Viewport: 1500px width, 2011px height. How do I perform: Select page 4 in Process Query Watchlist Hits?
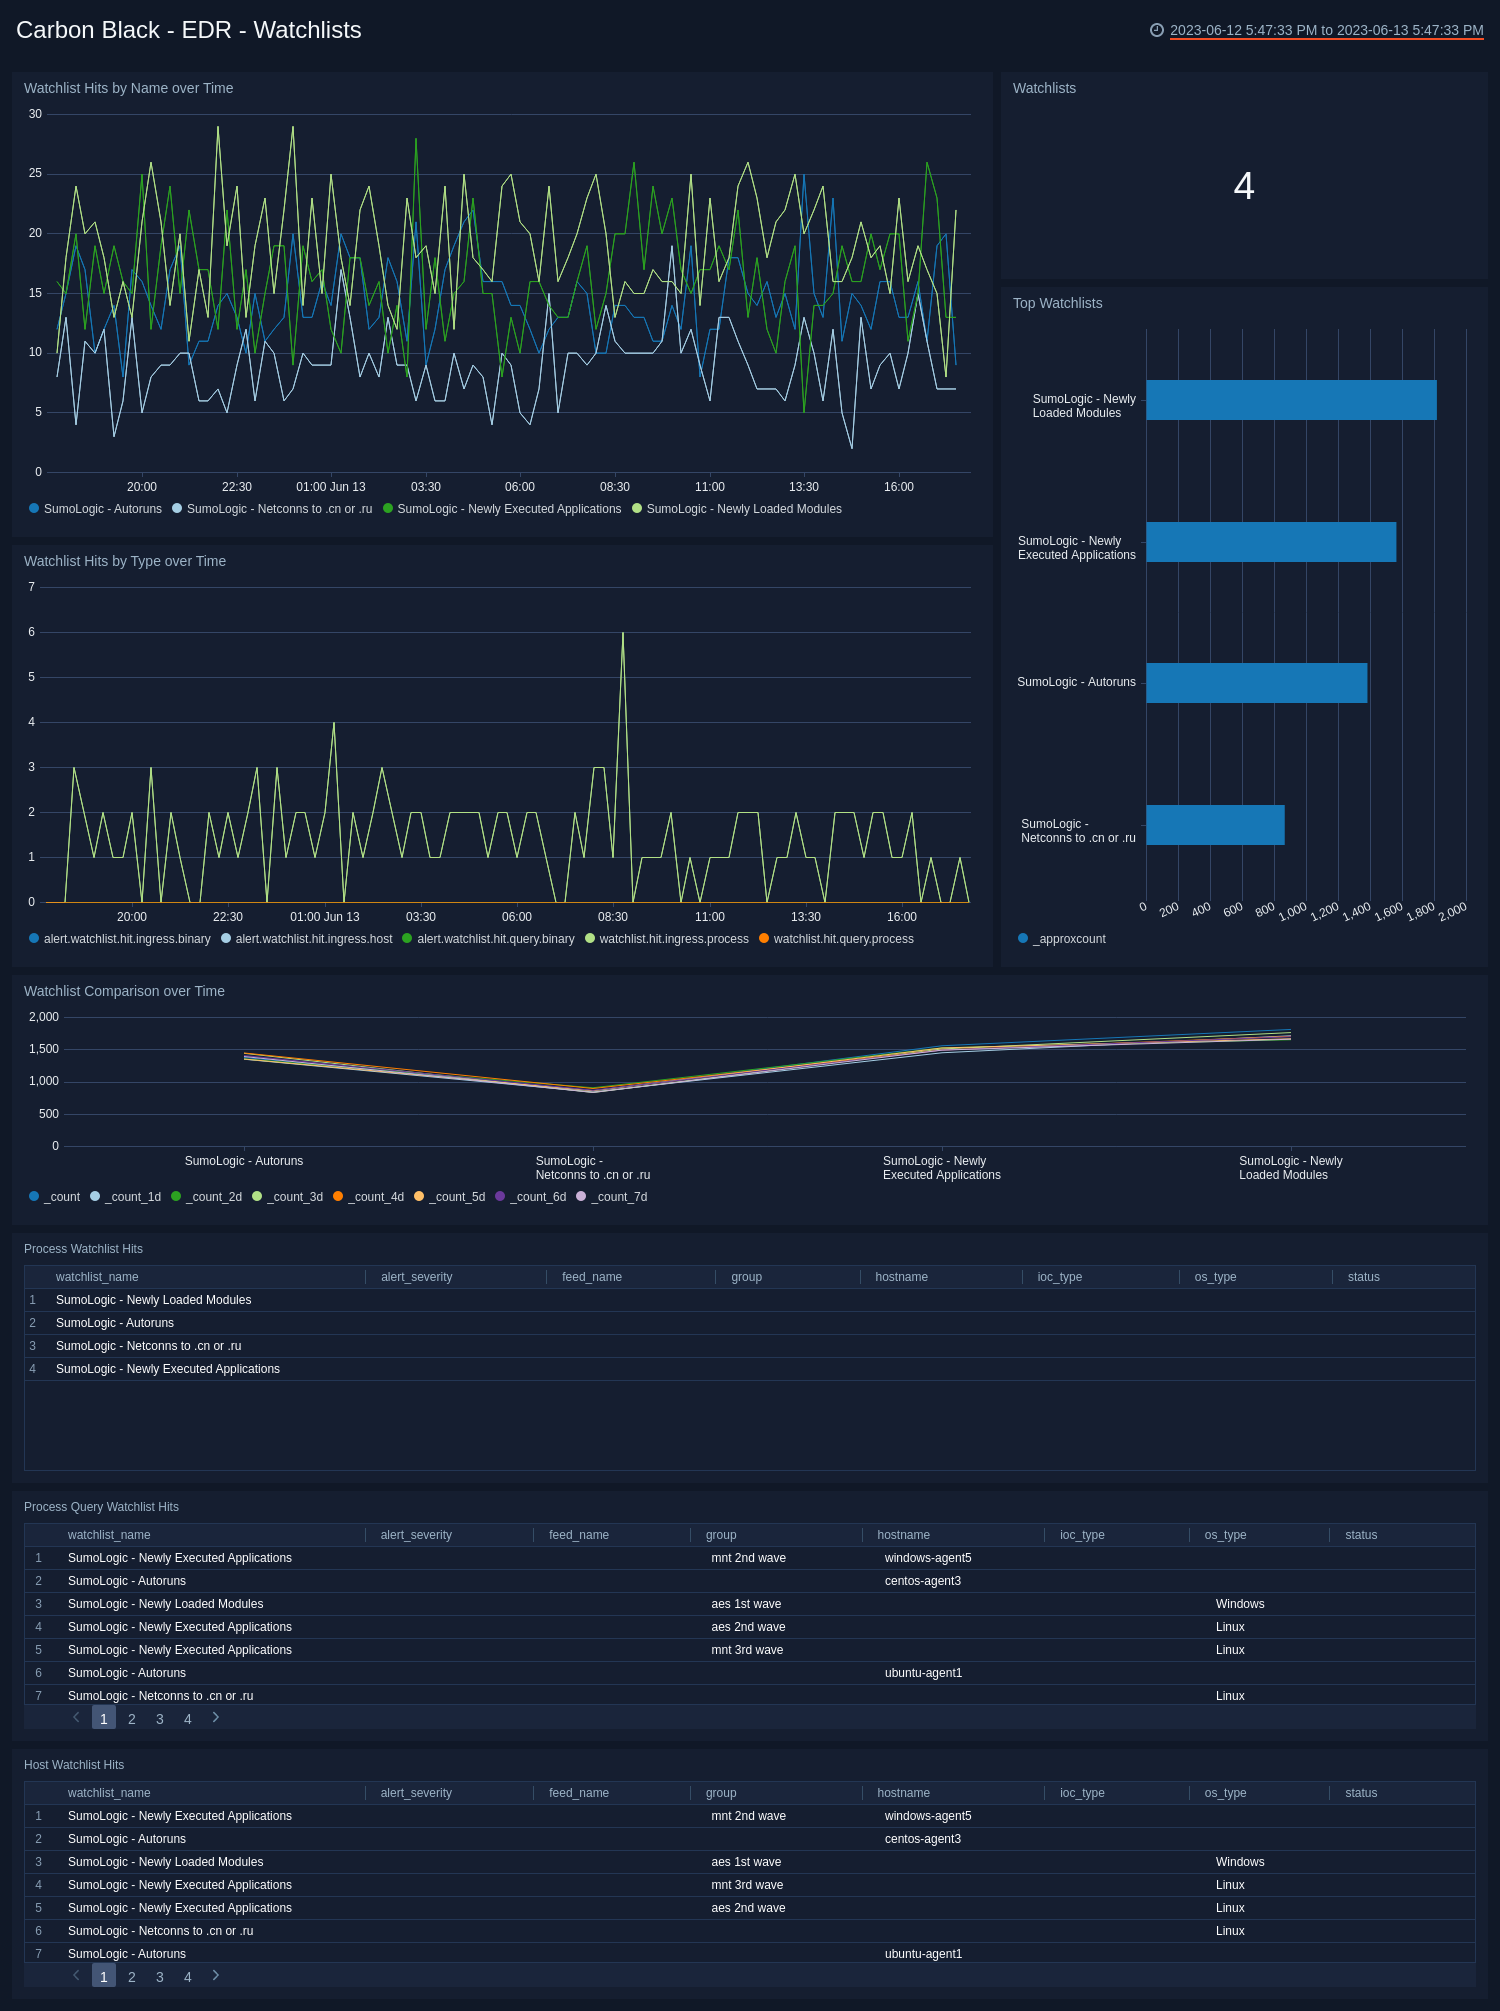coord(188,1719)
